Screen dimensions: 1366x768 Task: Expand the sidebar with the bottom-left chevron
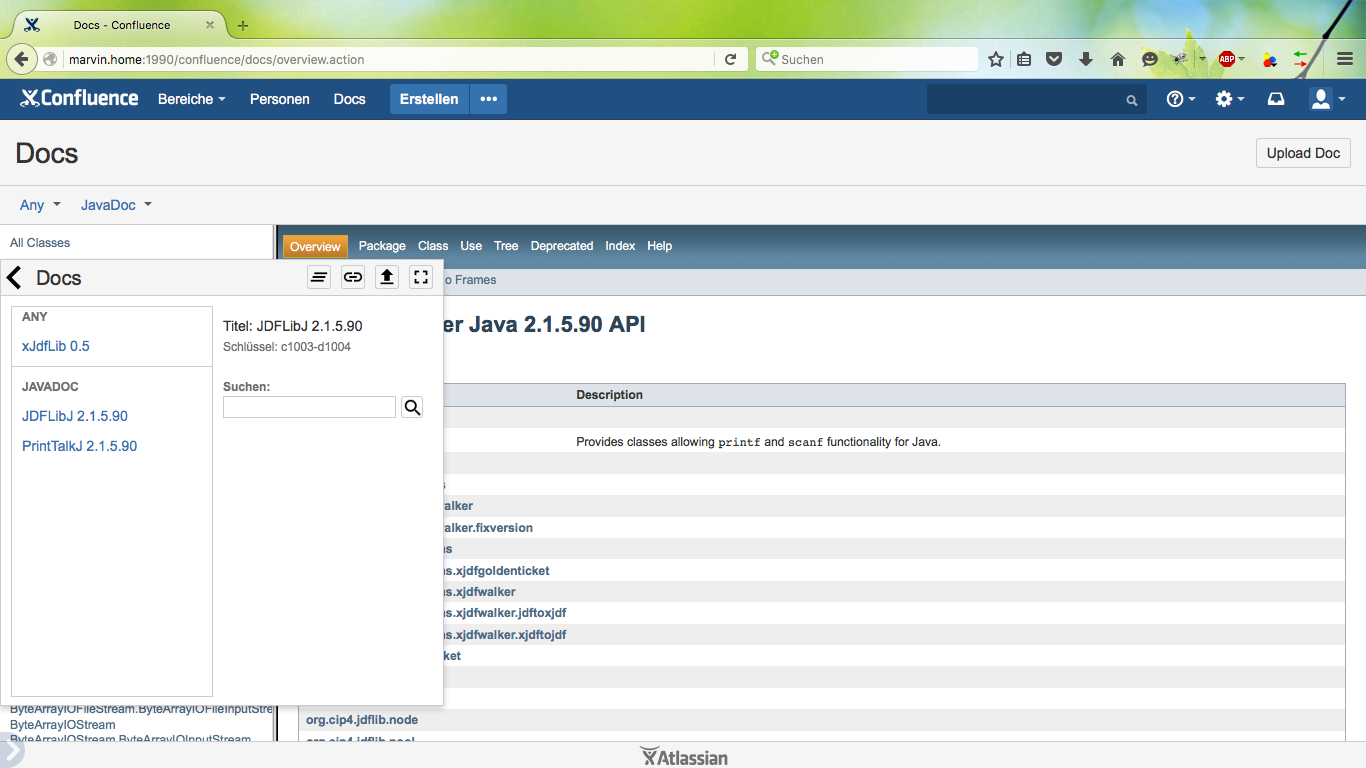(10, 752)
